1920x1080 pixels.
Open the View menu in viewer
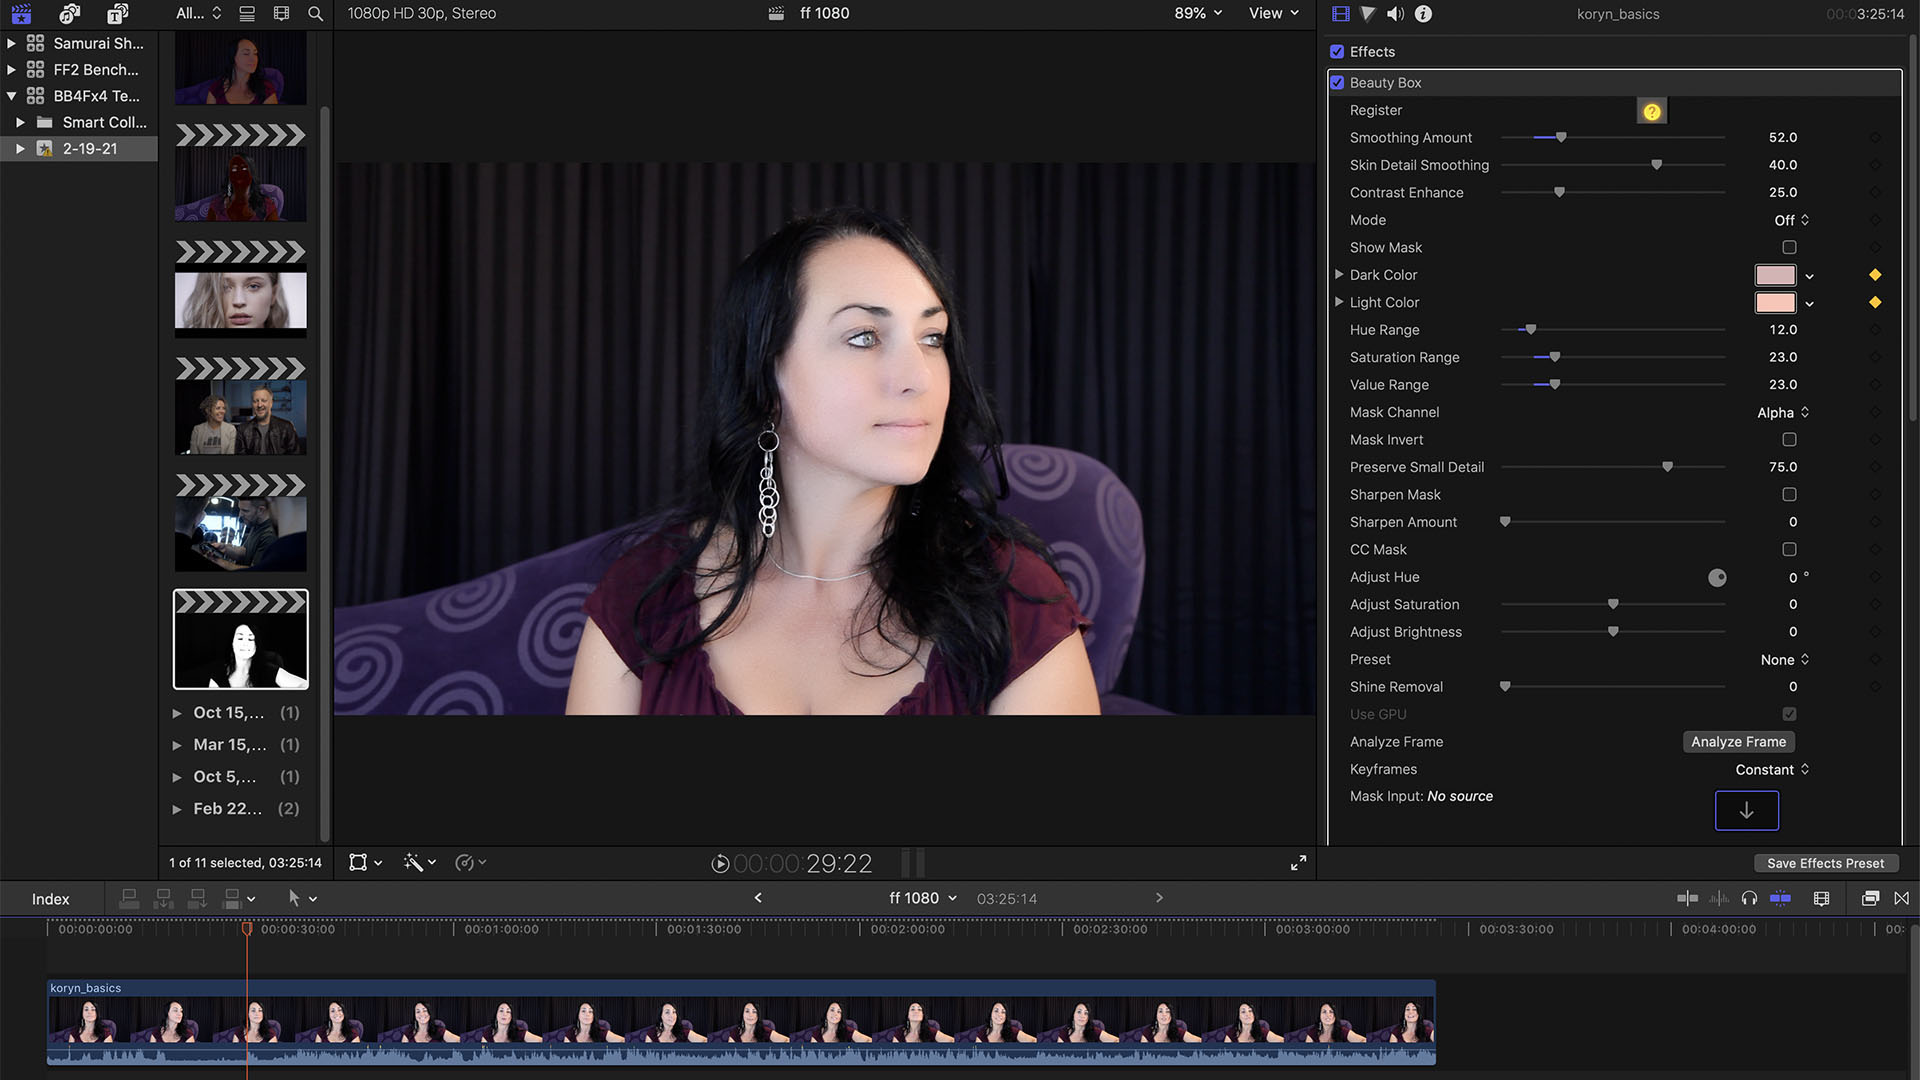coord(1273,13)
